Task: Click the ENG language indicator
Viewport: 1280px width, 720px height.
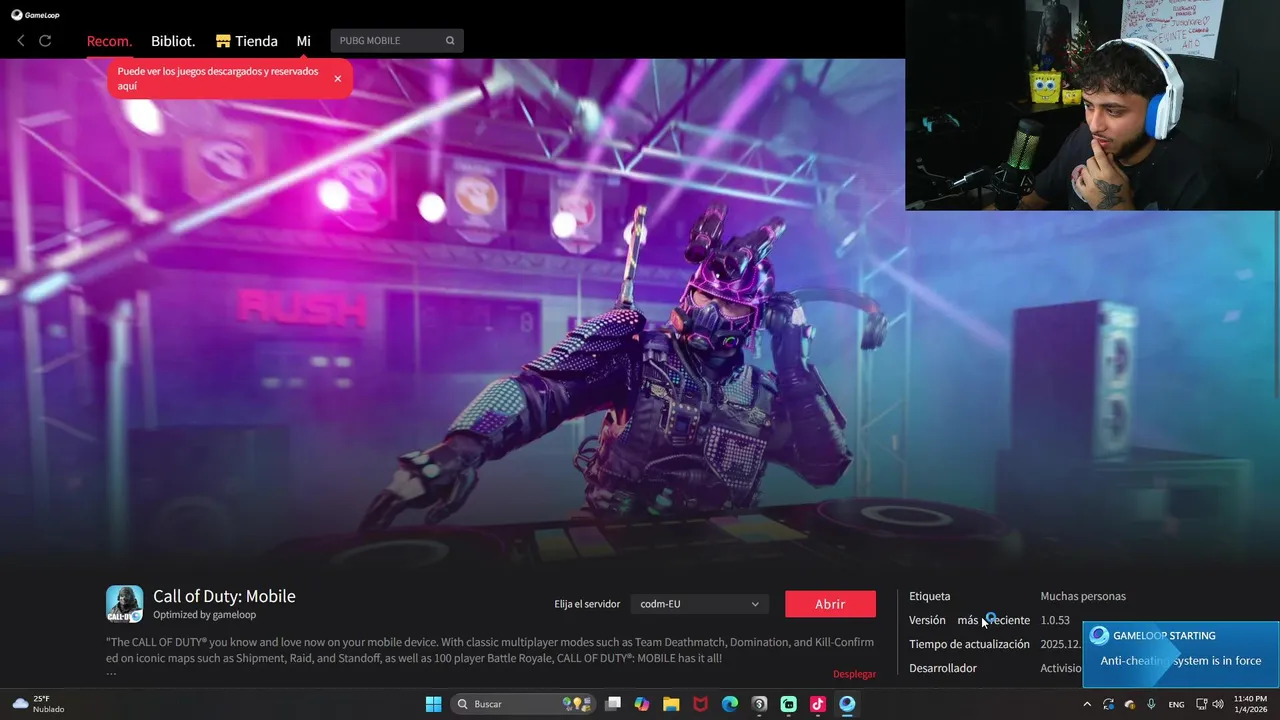Action: click(x=1176, y=704)
